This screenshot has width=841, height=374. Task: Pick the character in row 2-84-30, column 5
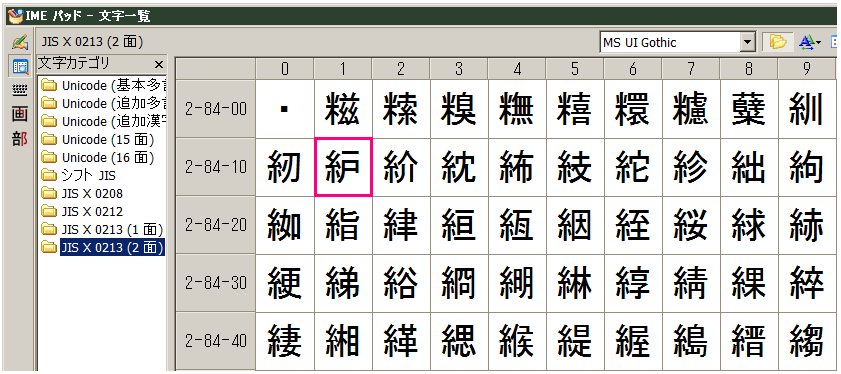tap(575, 283)
